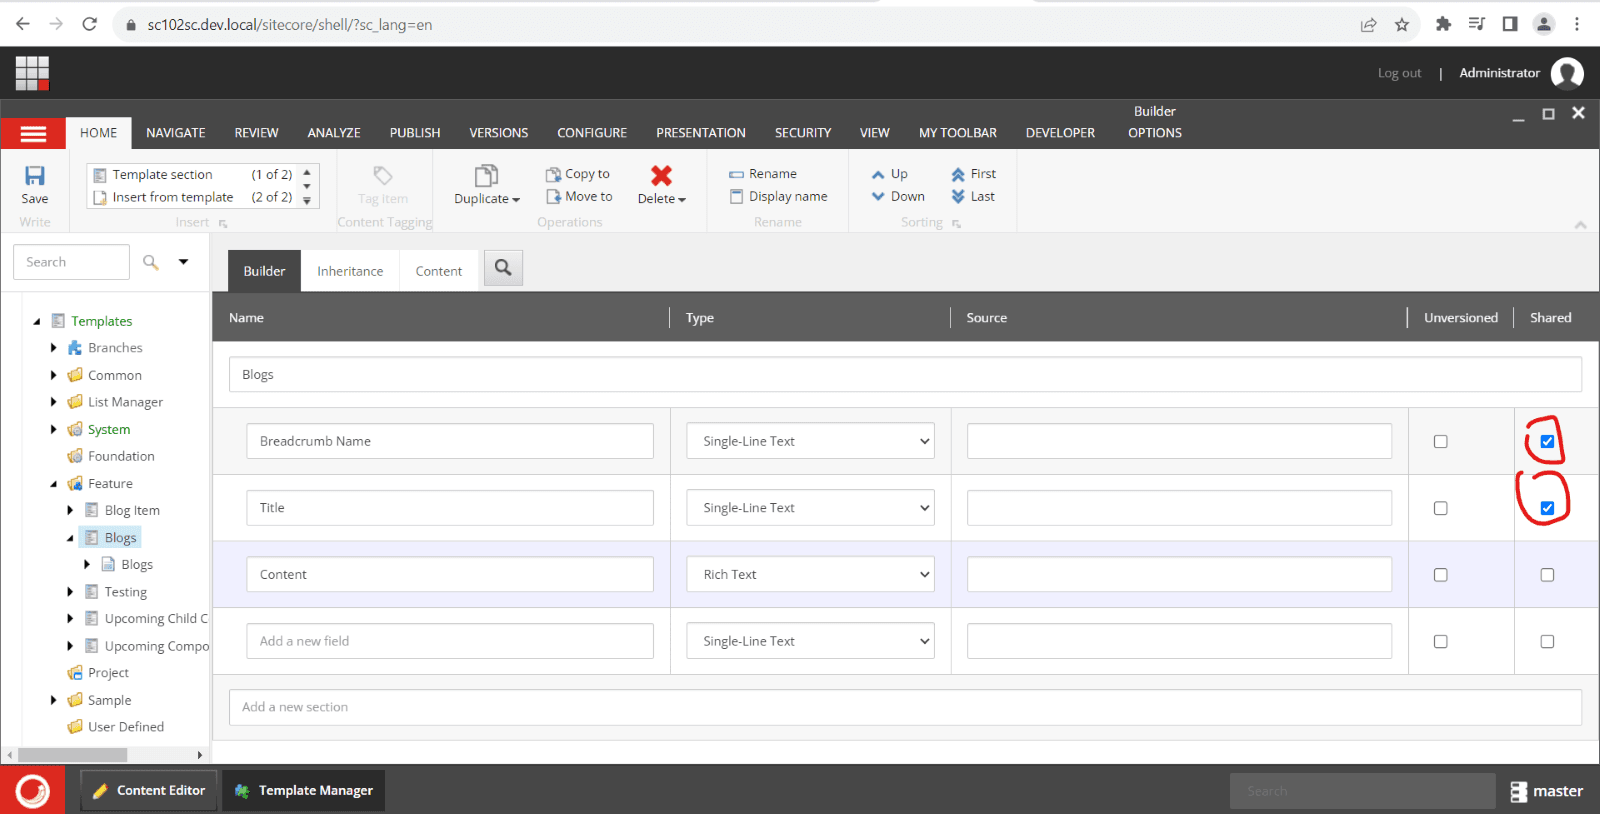Click Display name in the ribbon
The height and width of the screenshot is (814, 1600).
click(x=778, y=196)
